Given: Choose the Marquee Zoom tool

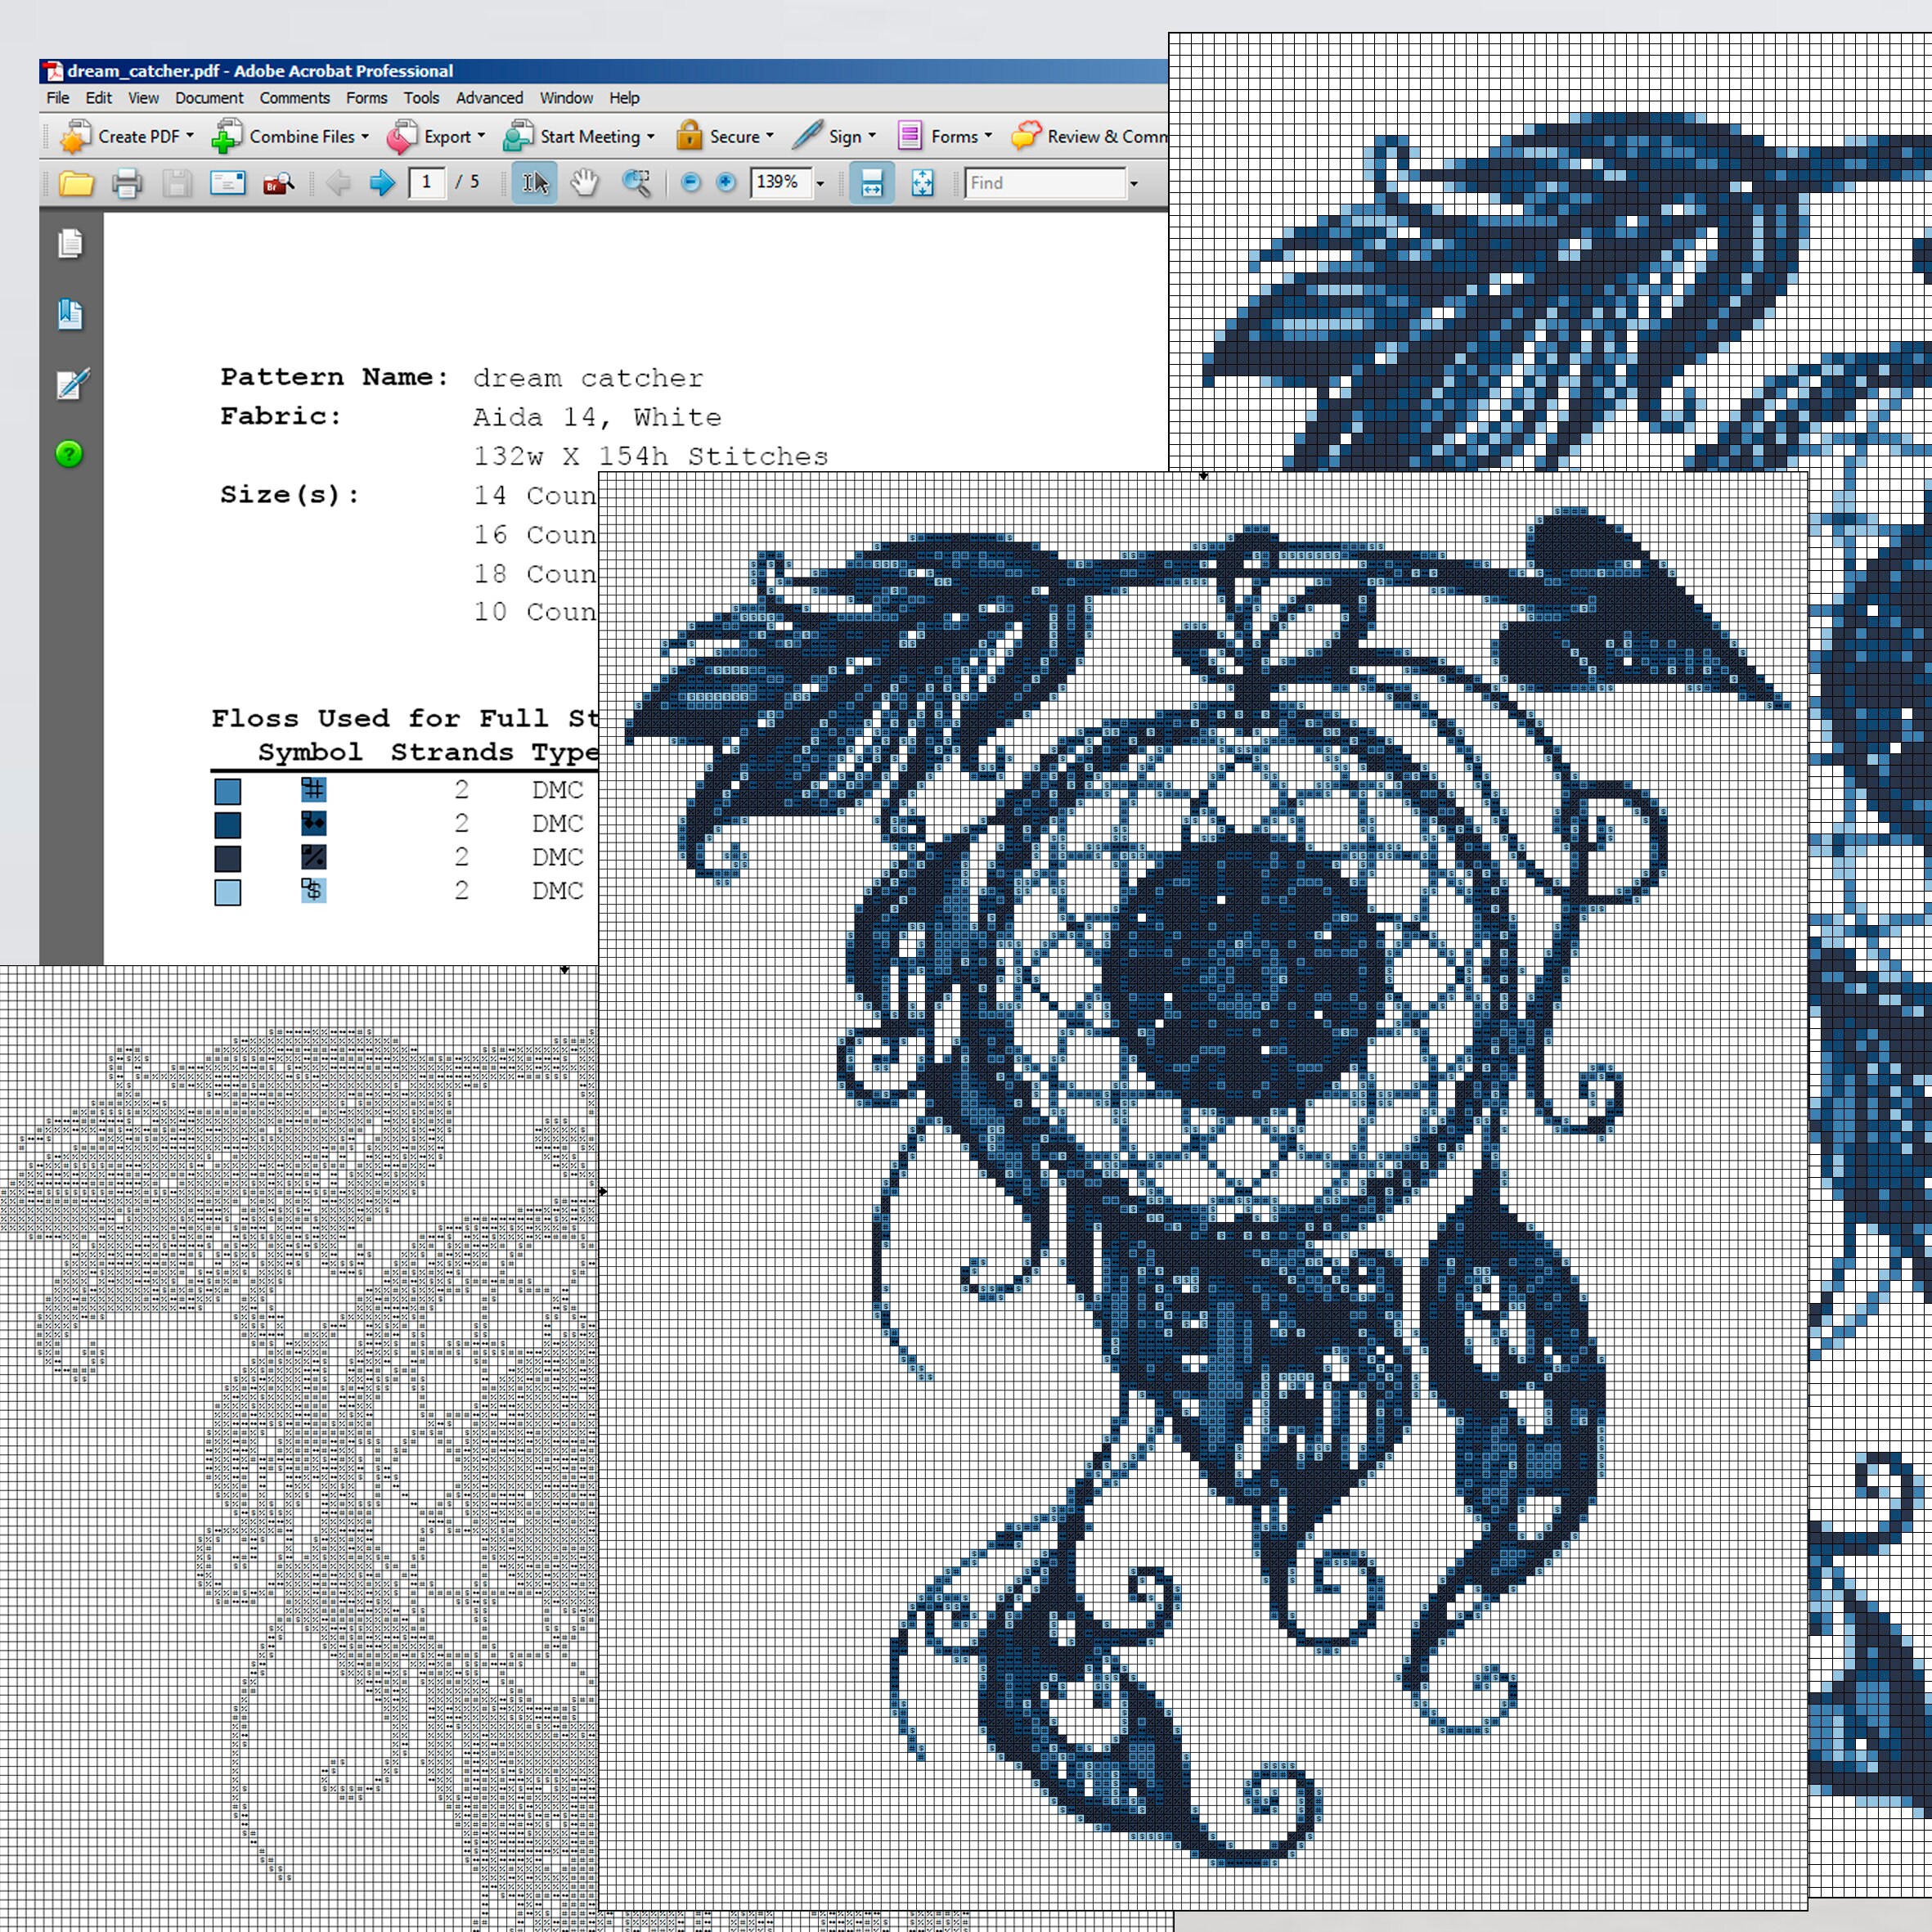Looking at the screenshot, I should pyautogui.click(x=636, y=183).
